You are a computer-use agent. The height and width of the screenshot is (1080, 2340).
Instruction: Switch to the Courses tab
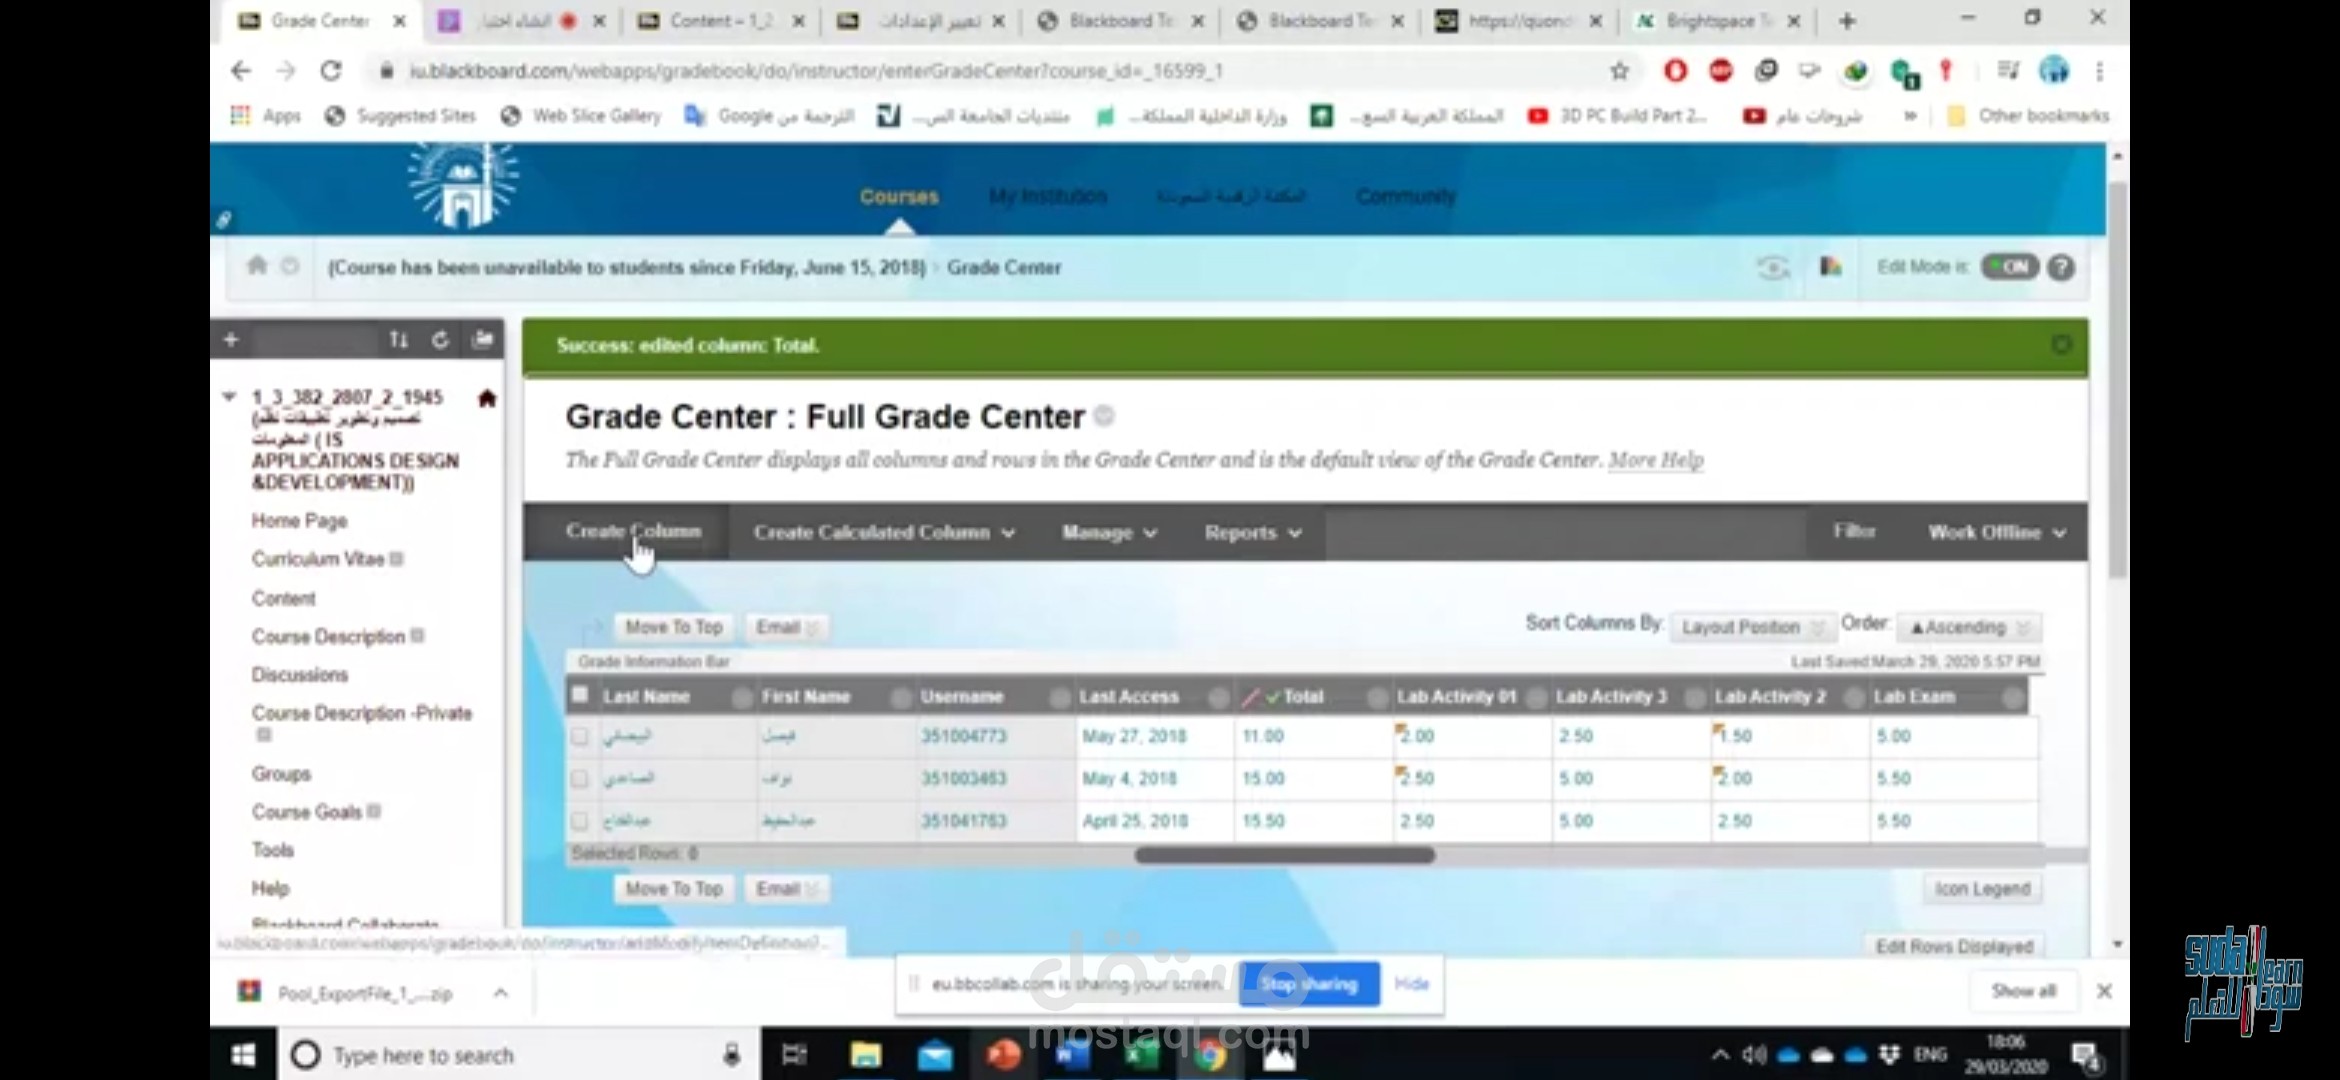[x=898, y=197]
